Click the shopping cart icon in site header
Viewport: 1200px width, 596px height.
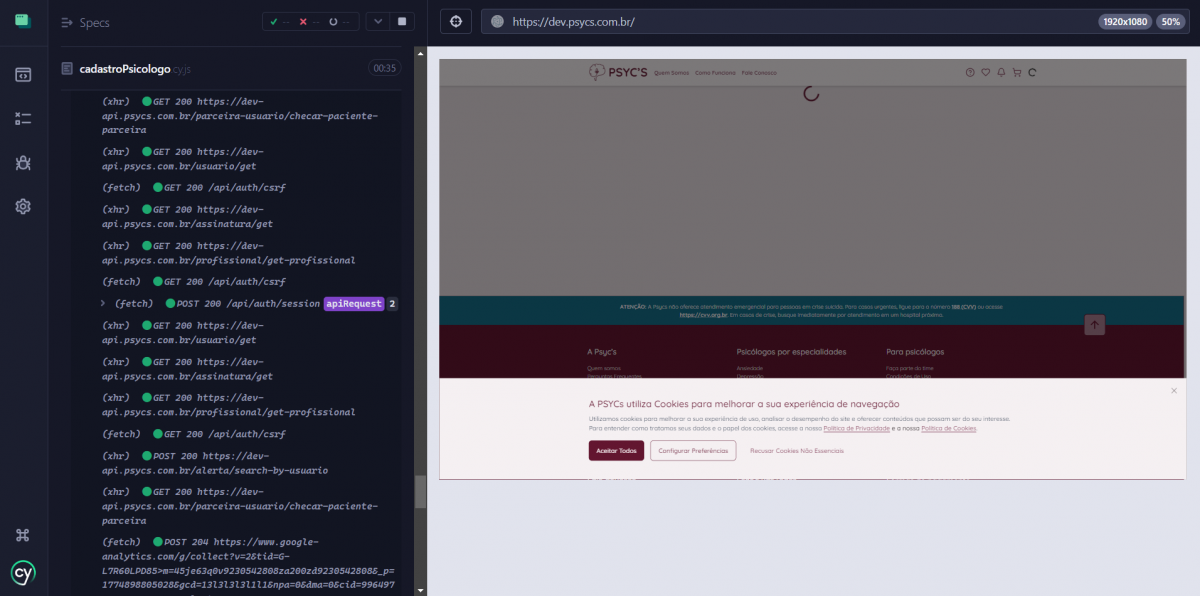point(1017,72)
